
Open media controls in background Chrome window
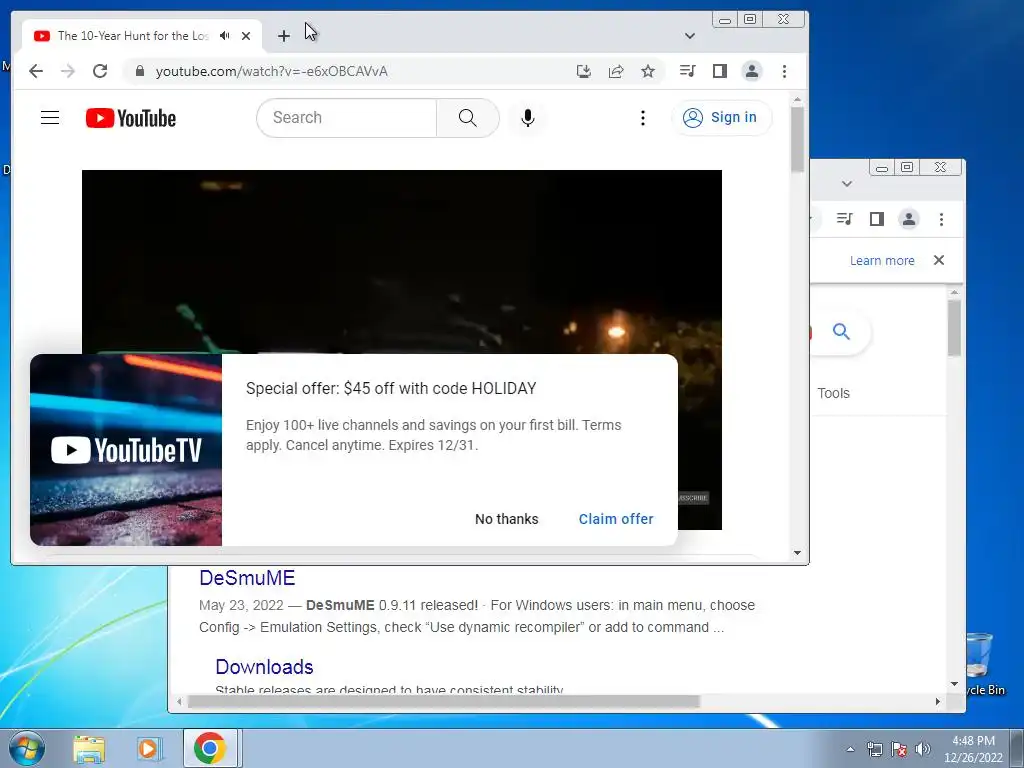click(844, 219)
